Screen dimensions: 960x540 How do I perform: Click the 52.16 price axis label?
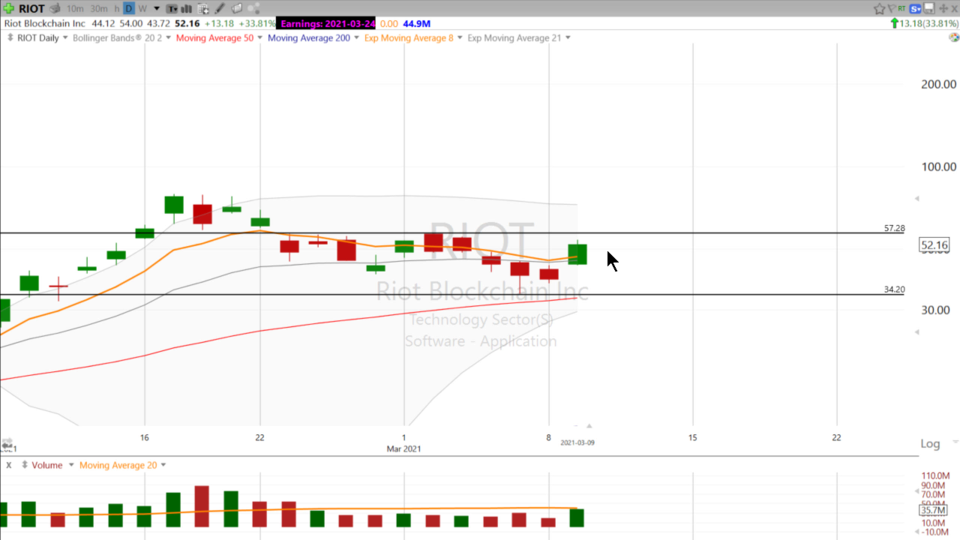coord(934,246)
